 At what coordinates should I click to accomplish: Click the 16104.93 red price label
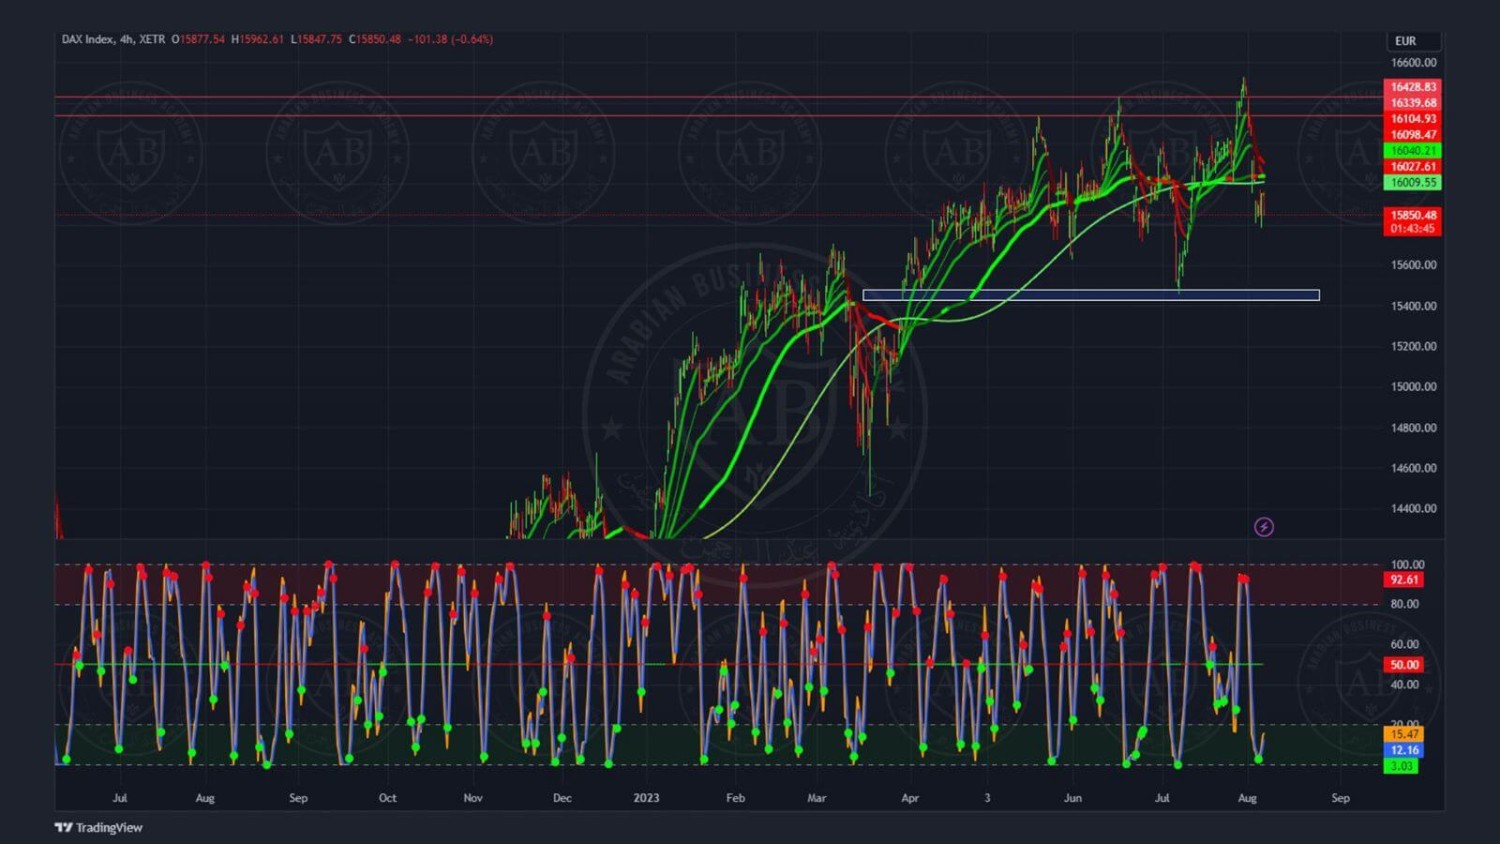[1412, 119]
